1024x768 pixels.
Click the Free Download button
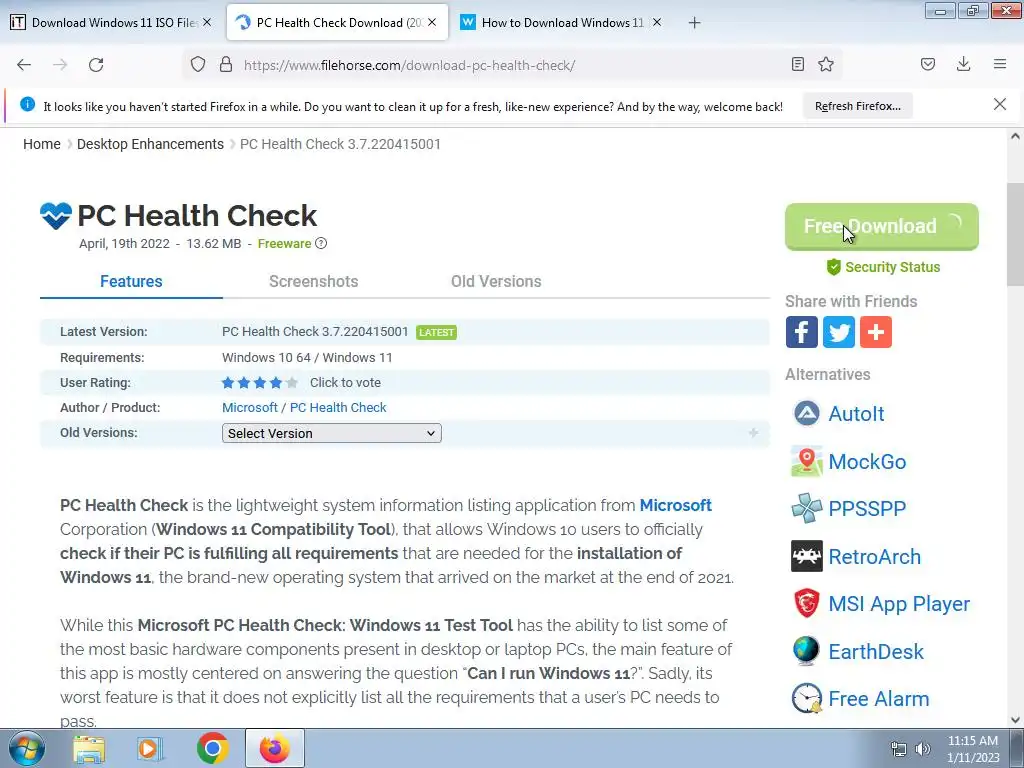coord(882,227)
